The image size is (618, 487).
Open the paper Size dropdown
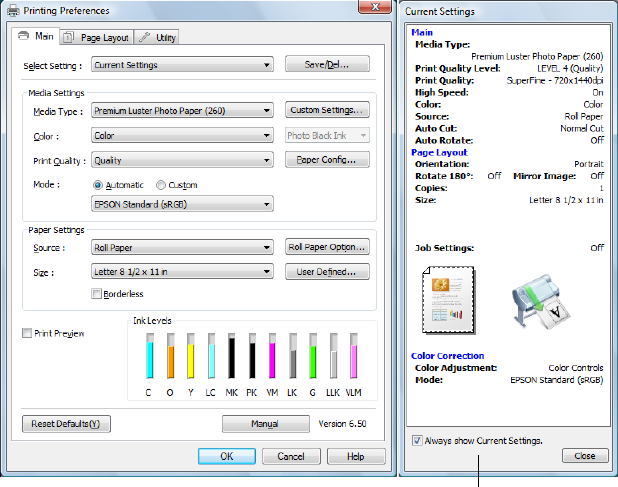pyautogui.click(x=182, y=271)
